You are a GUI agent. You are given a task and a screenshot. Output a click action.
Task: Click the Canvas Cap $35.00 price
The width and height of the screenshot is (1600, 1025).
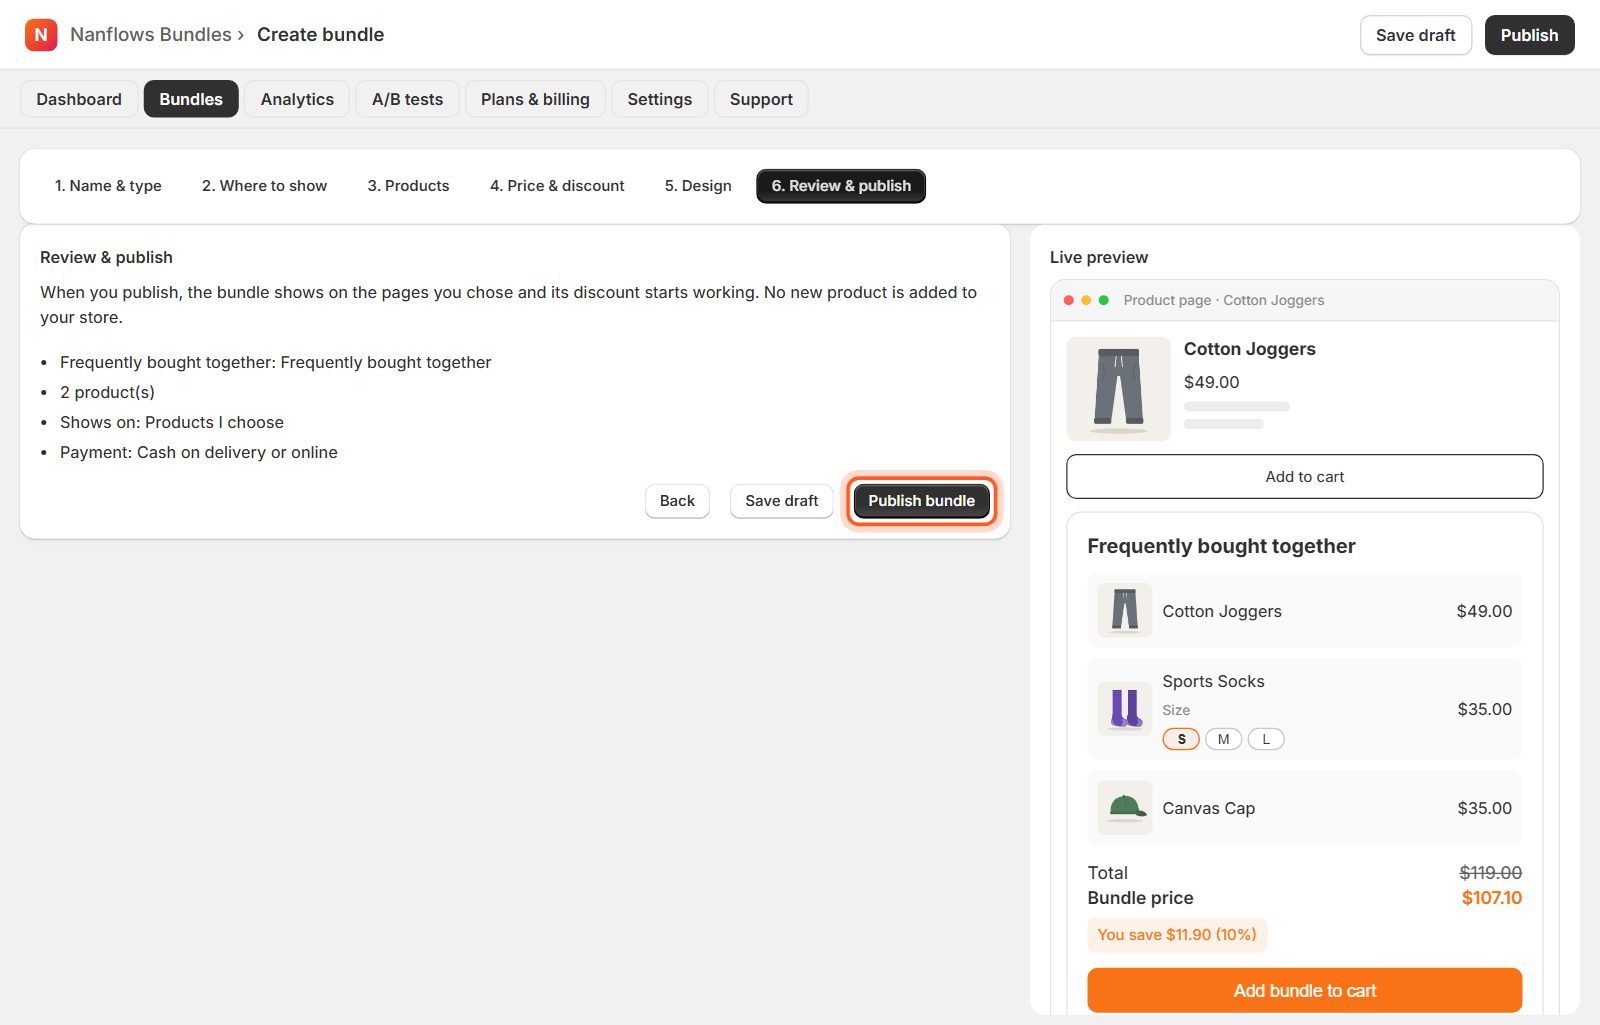point(1484,808)
